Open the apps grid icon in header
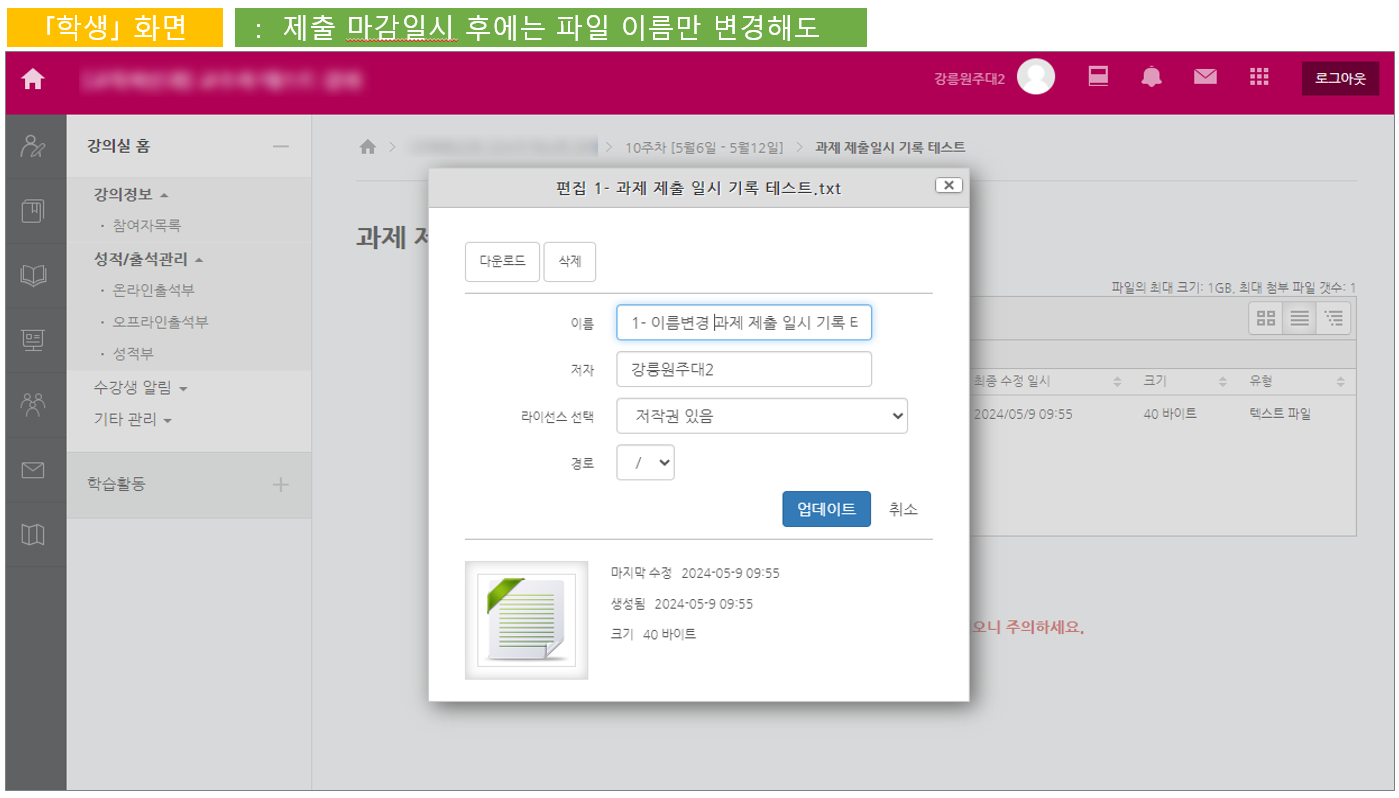The image size is (1399, 798). [1259, 78]
